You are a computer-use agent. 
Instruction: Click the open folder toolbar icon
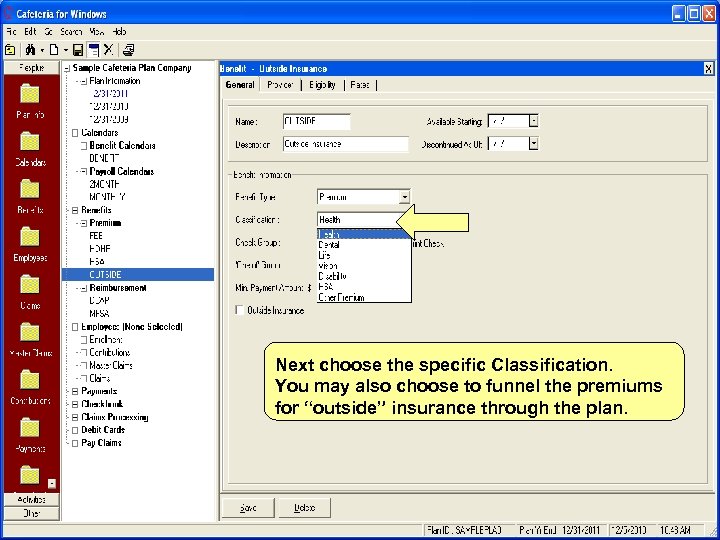[x=10, y=50]
